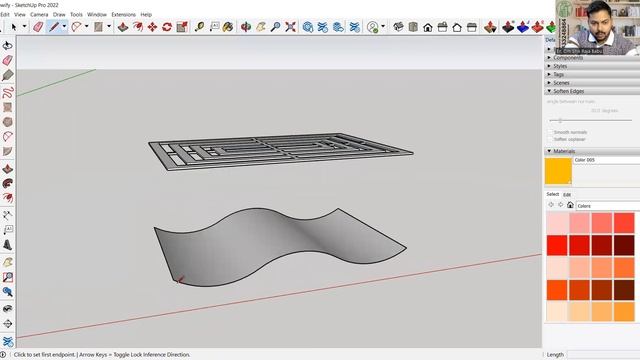The width and height of the screenshot is (640, 360).
Task: Select the arrow Select tool
Action: (x=14, y=27)
